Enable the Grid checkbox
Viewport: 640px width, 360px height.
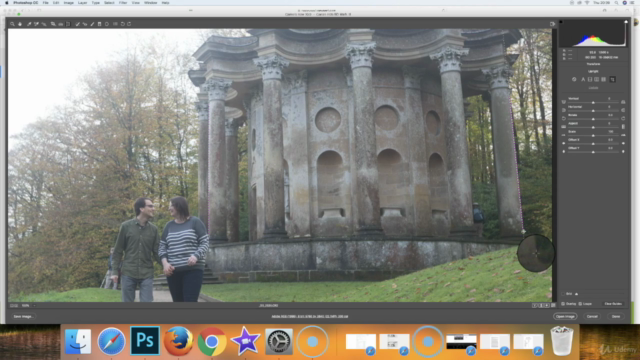(564, 293)
